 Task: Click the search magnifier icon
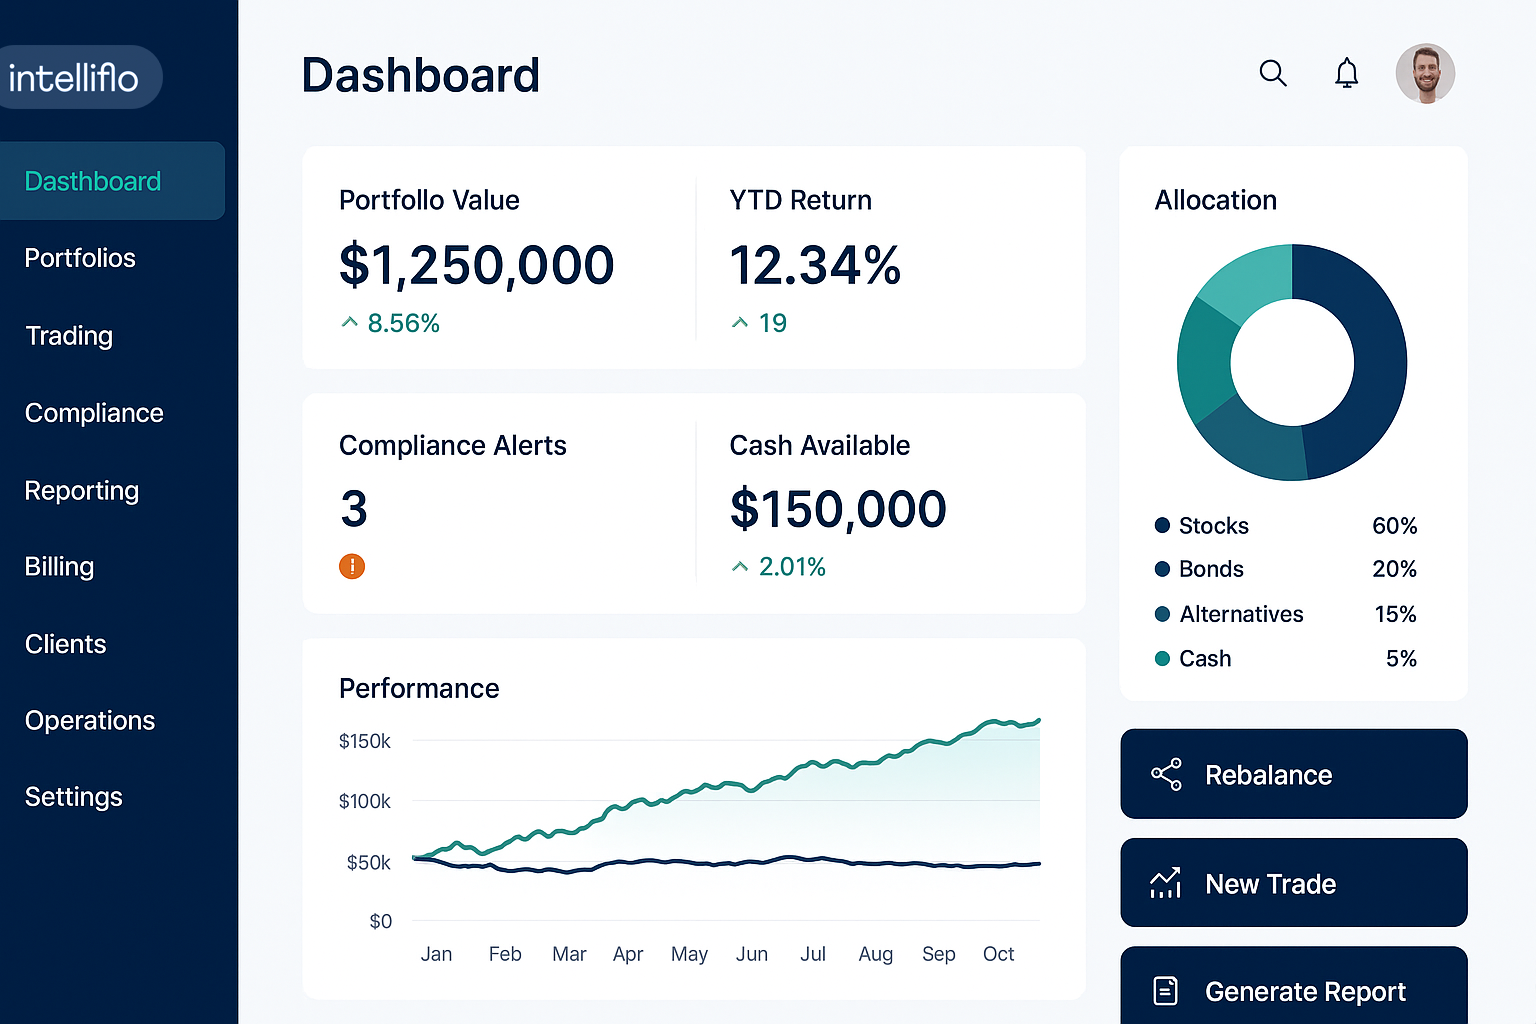[1272, 73]
